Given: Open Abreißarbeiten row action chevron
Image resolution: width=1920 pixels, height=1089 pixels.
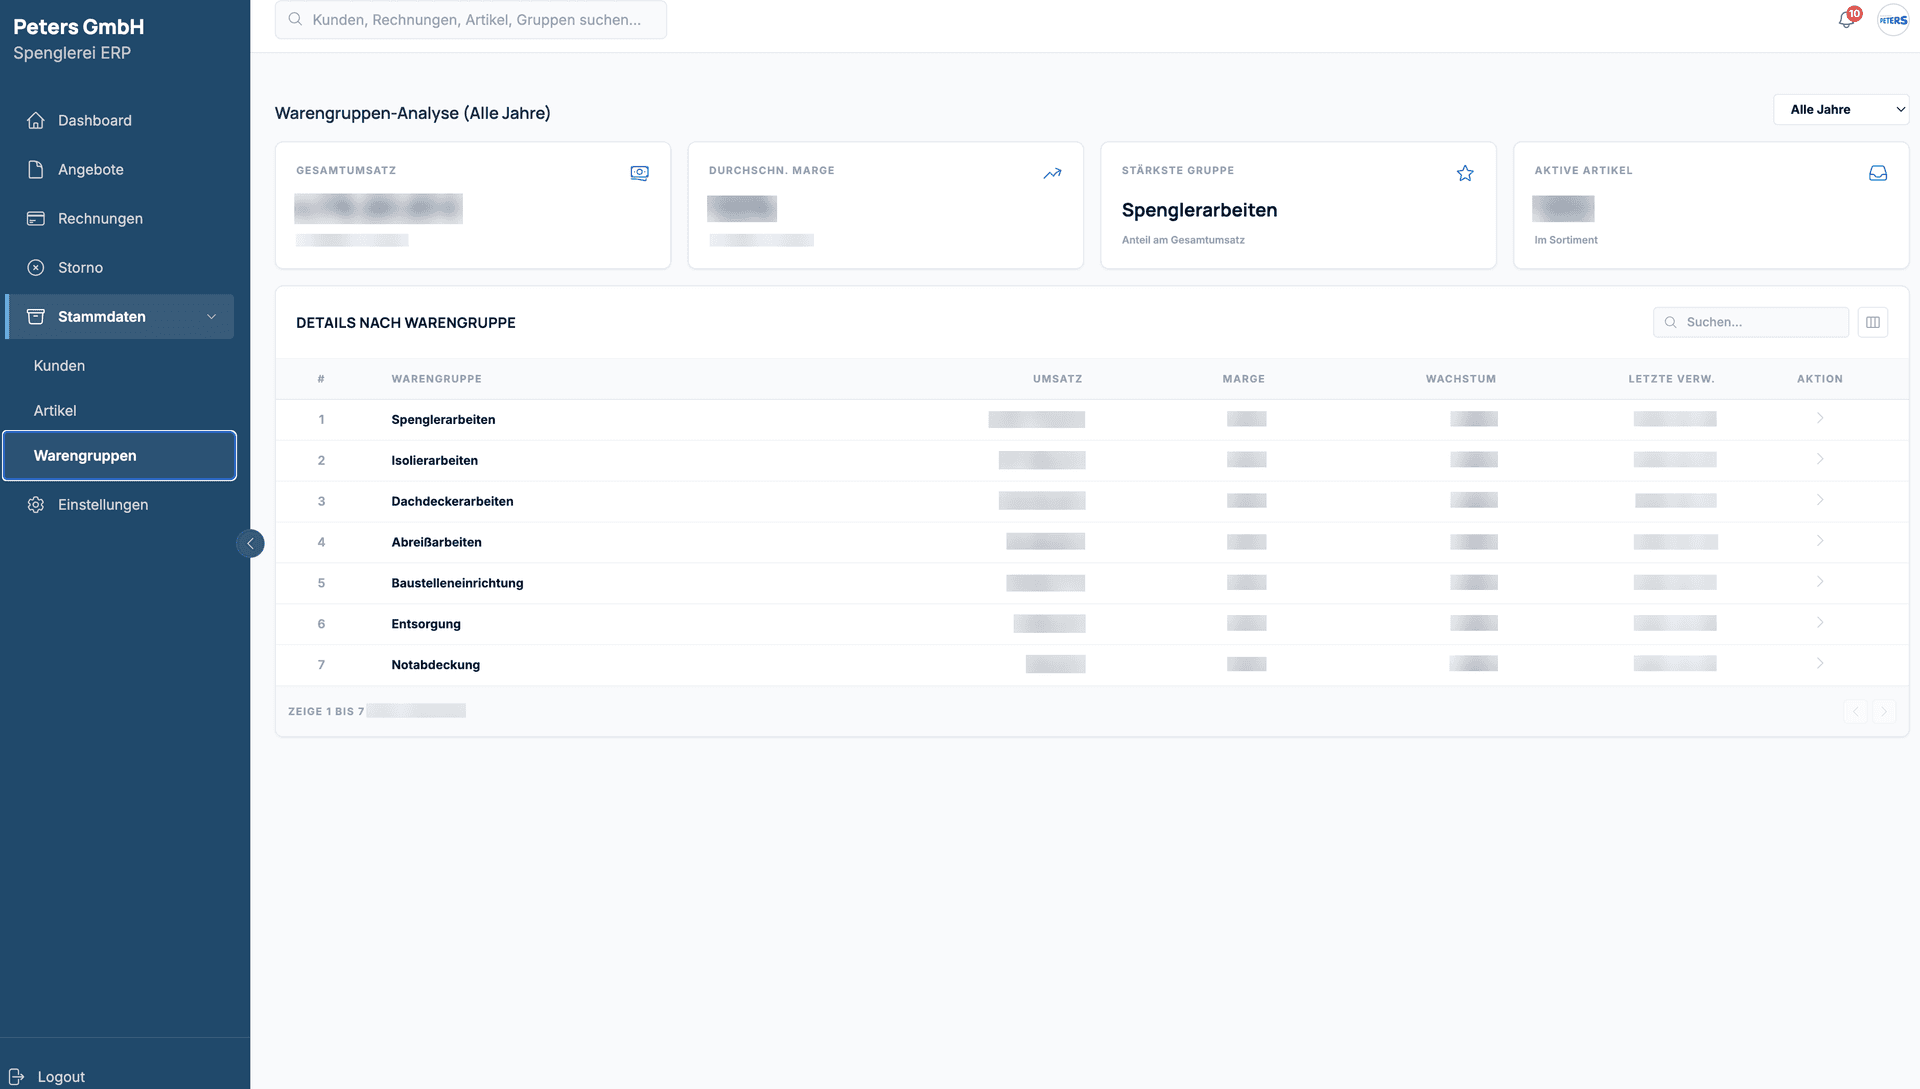Looking at the screenshot, I should click(x=1820, y=541).
